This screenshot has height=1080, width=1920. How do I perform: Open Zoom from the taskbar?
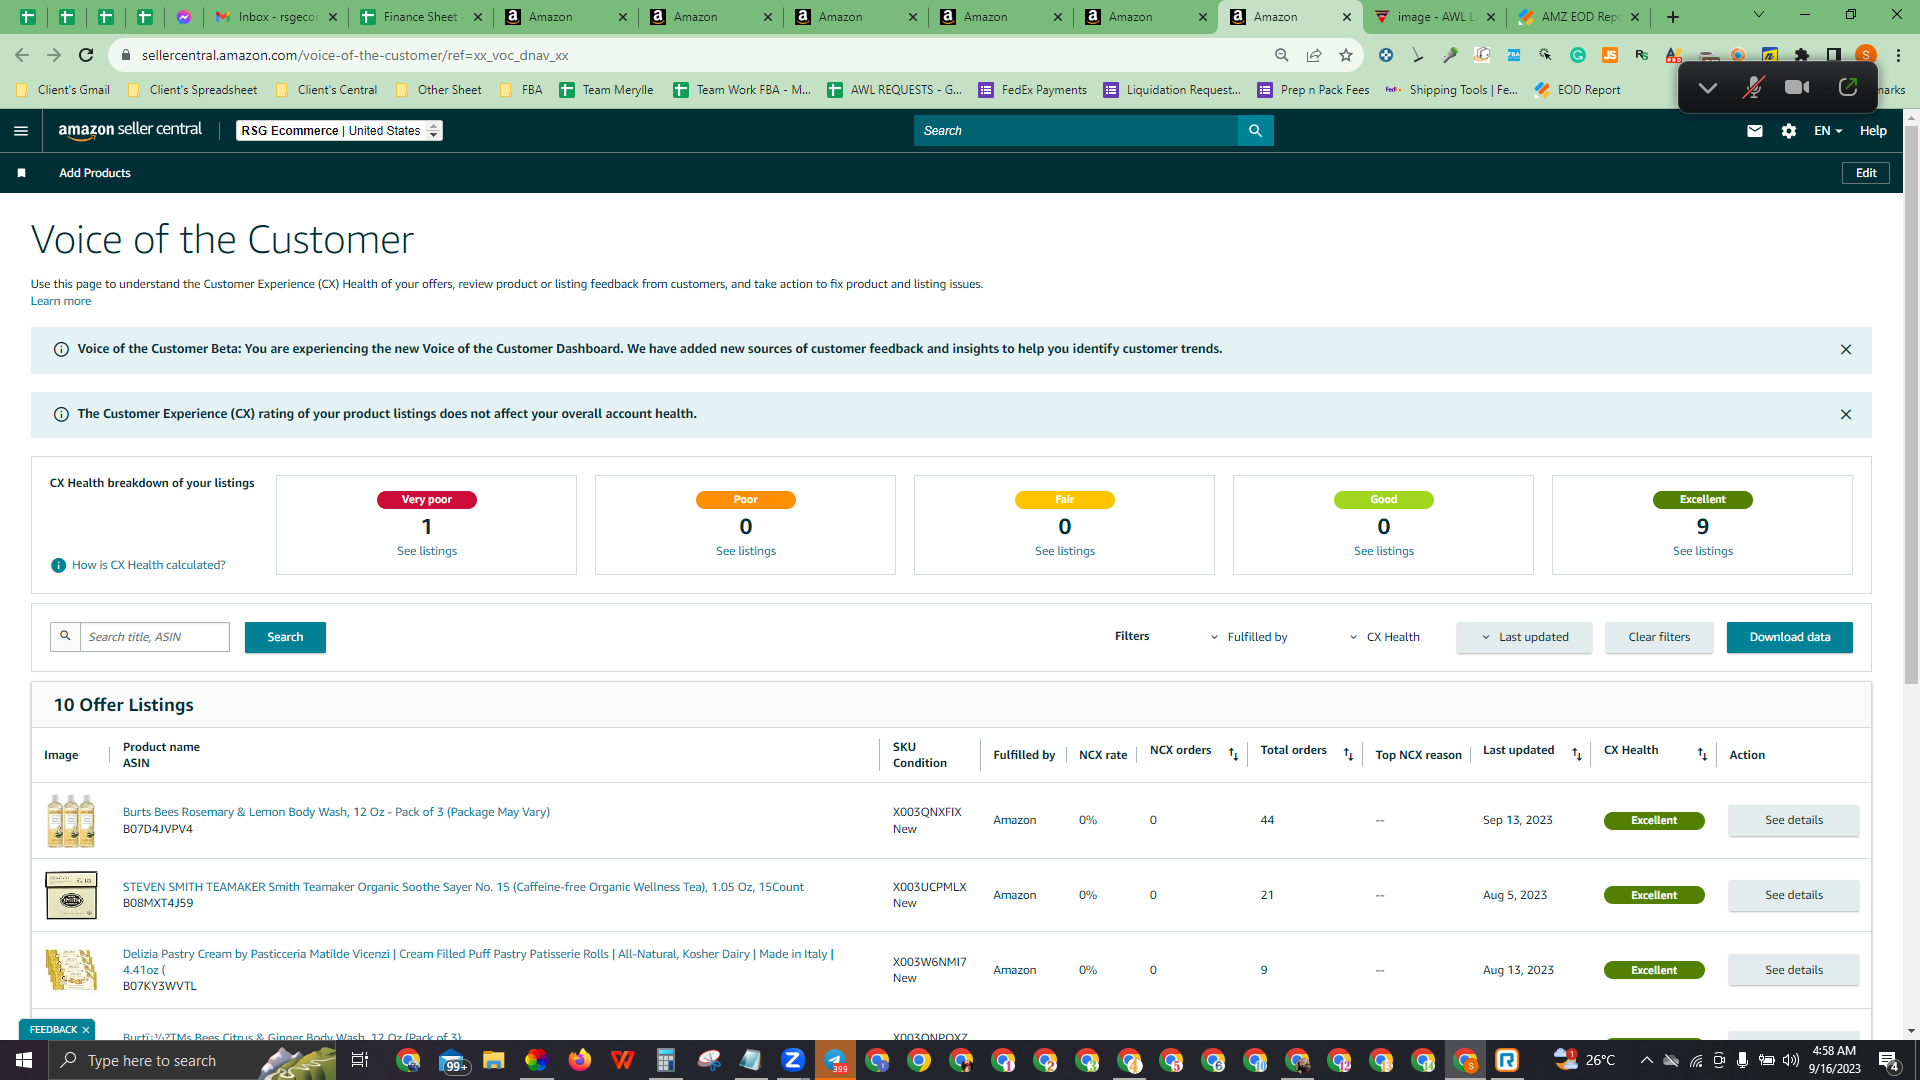[792, 1060]
